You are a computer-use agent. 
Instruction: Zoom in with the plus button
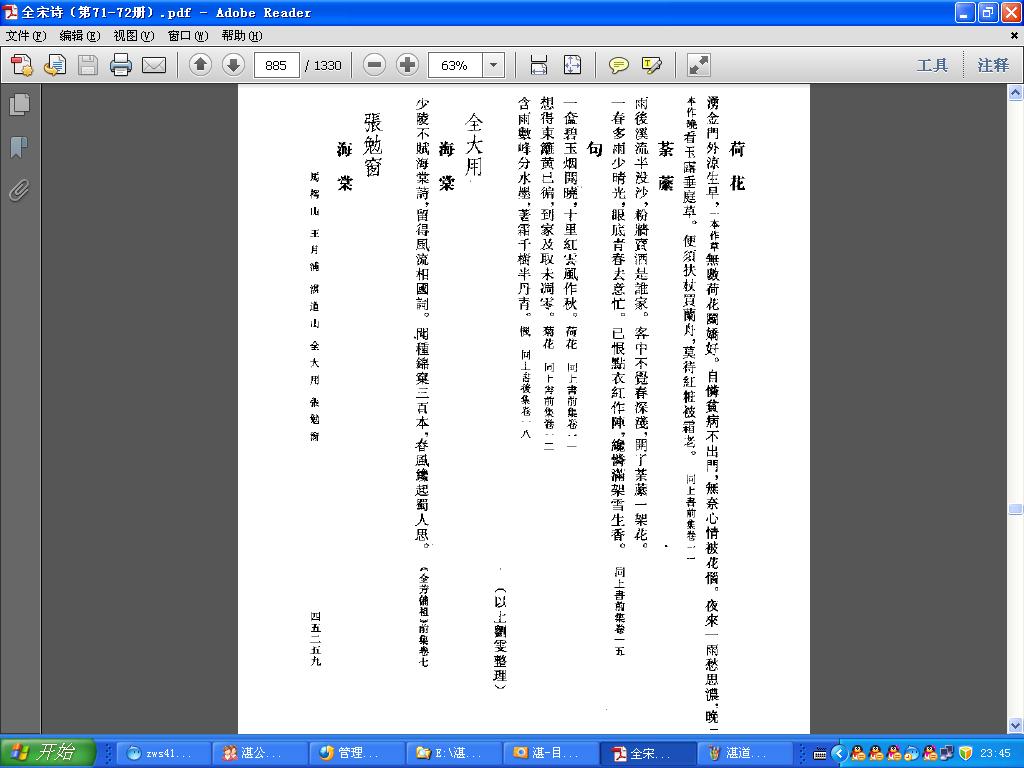click(407, 65)
